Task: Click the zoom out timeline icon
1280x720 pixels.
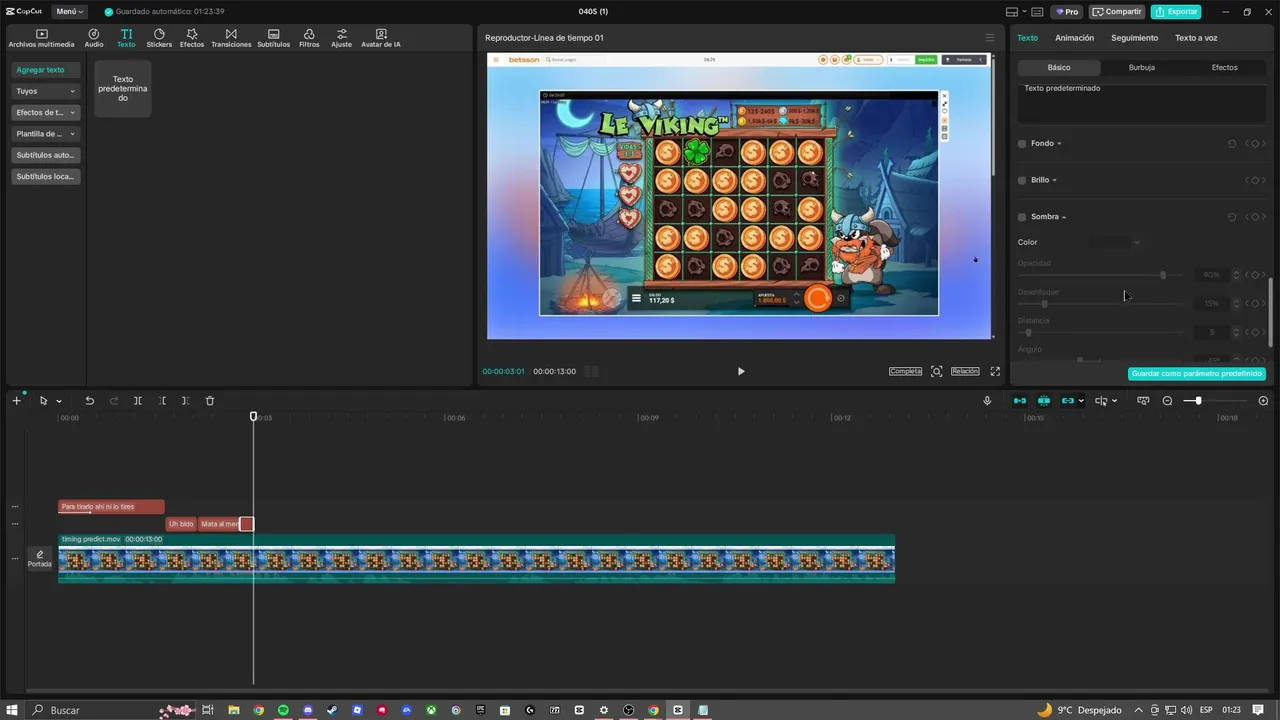Action: click(1167, 401)
